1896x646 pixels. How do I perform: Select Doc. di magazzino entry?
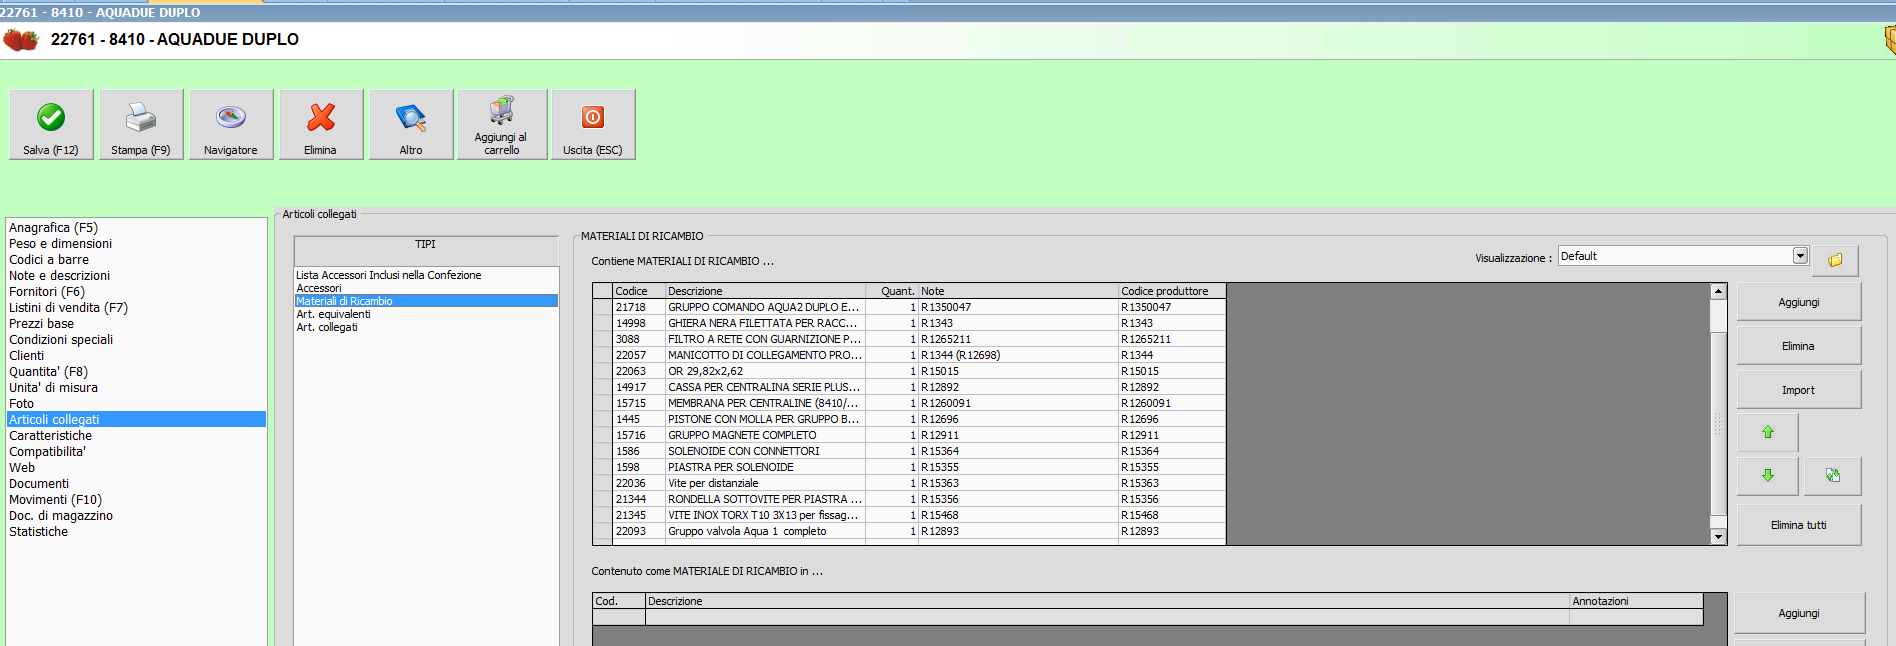tap(136, 516)
